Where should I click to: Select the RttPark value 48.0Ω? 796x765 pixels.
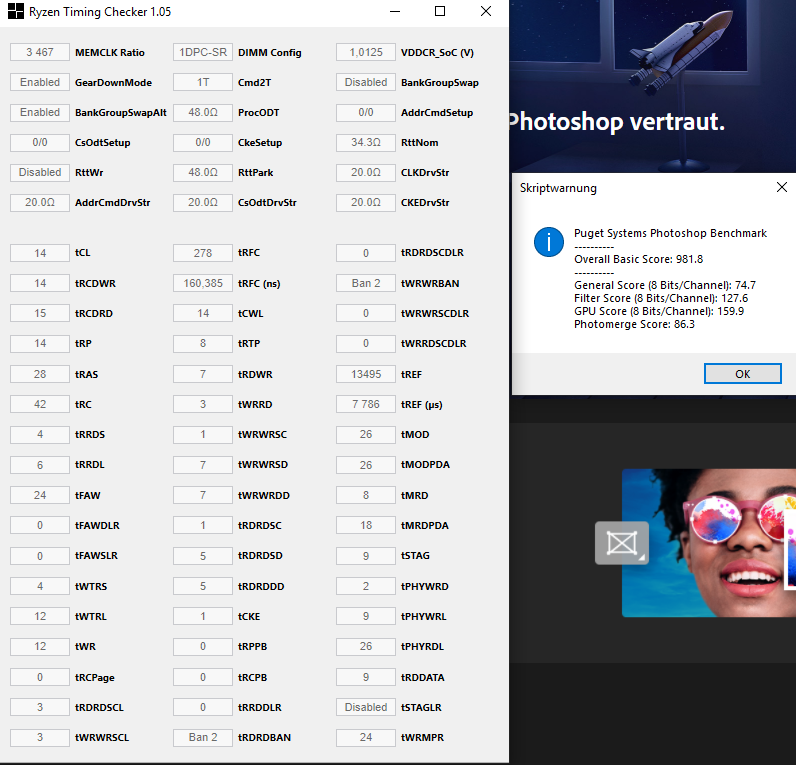[203, 172]
